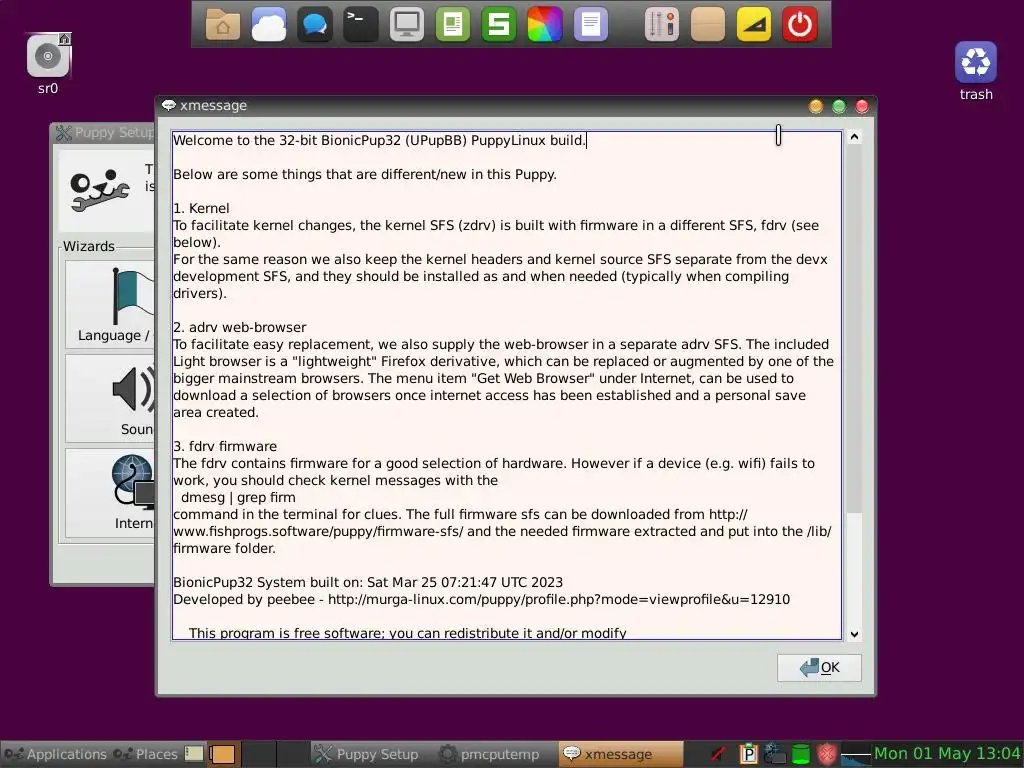
Task: Select the xmessage taskbar entry
Action: (x=620, y=754)
